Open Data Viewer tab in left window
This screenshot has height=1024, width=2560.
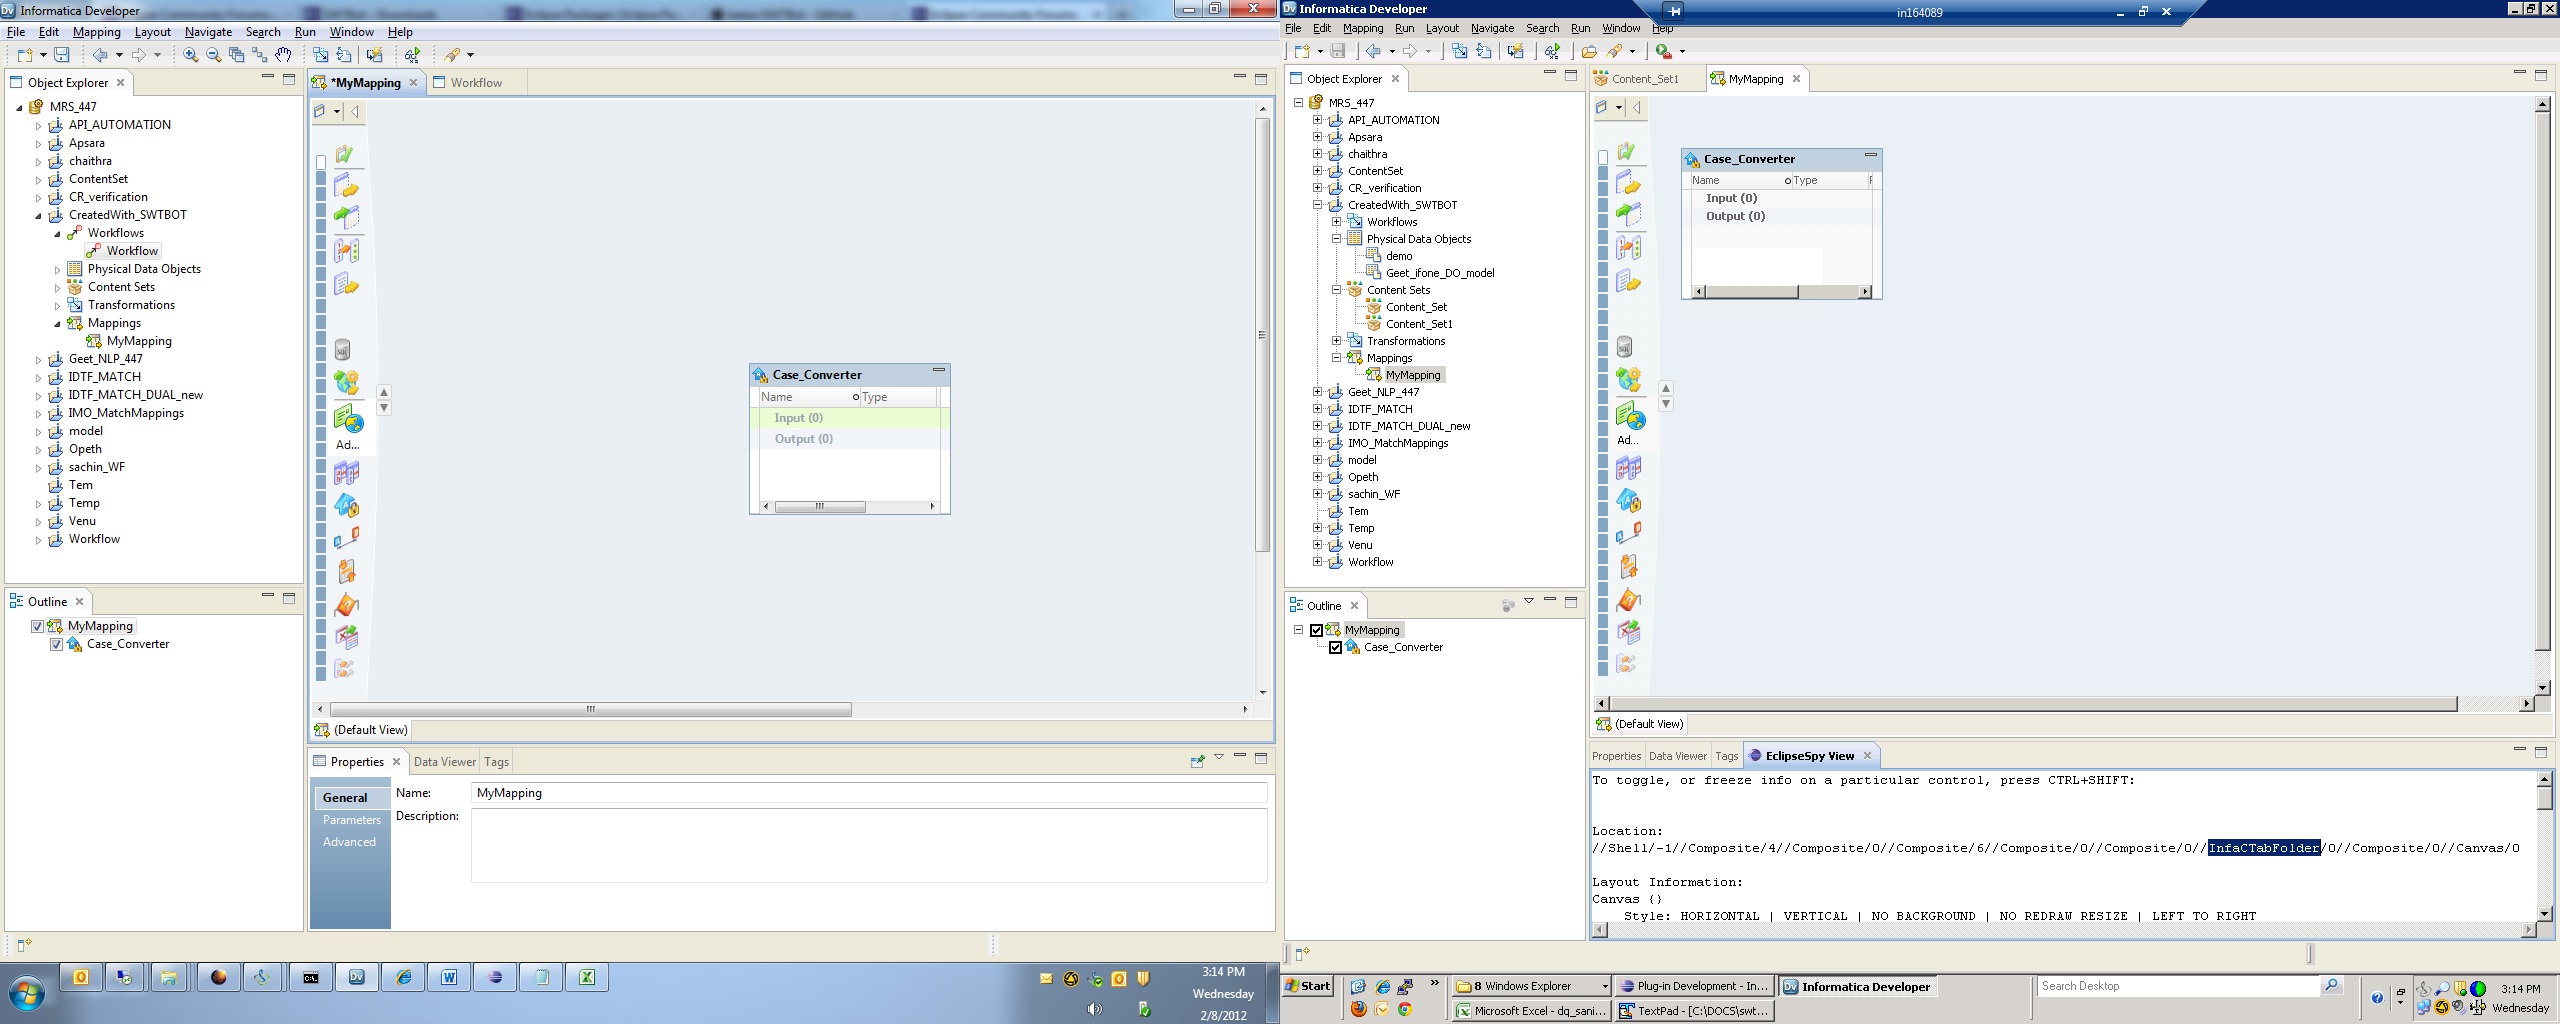click(445, 762)
